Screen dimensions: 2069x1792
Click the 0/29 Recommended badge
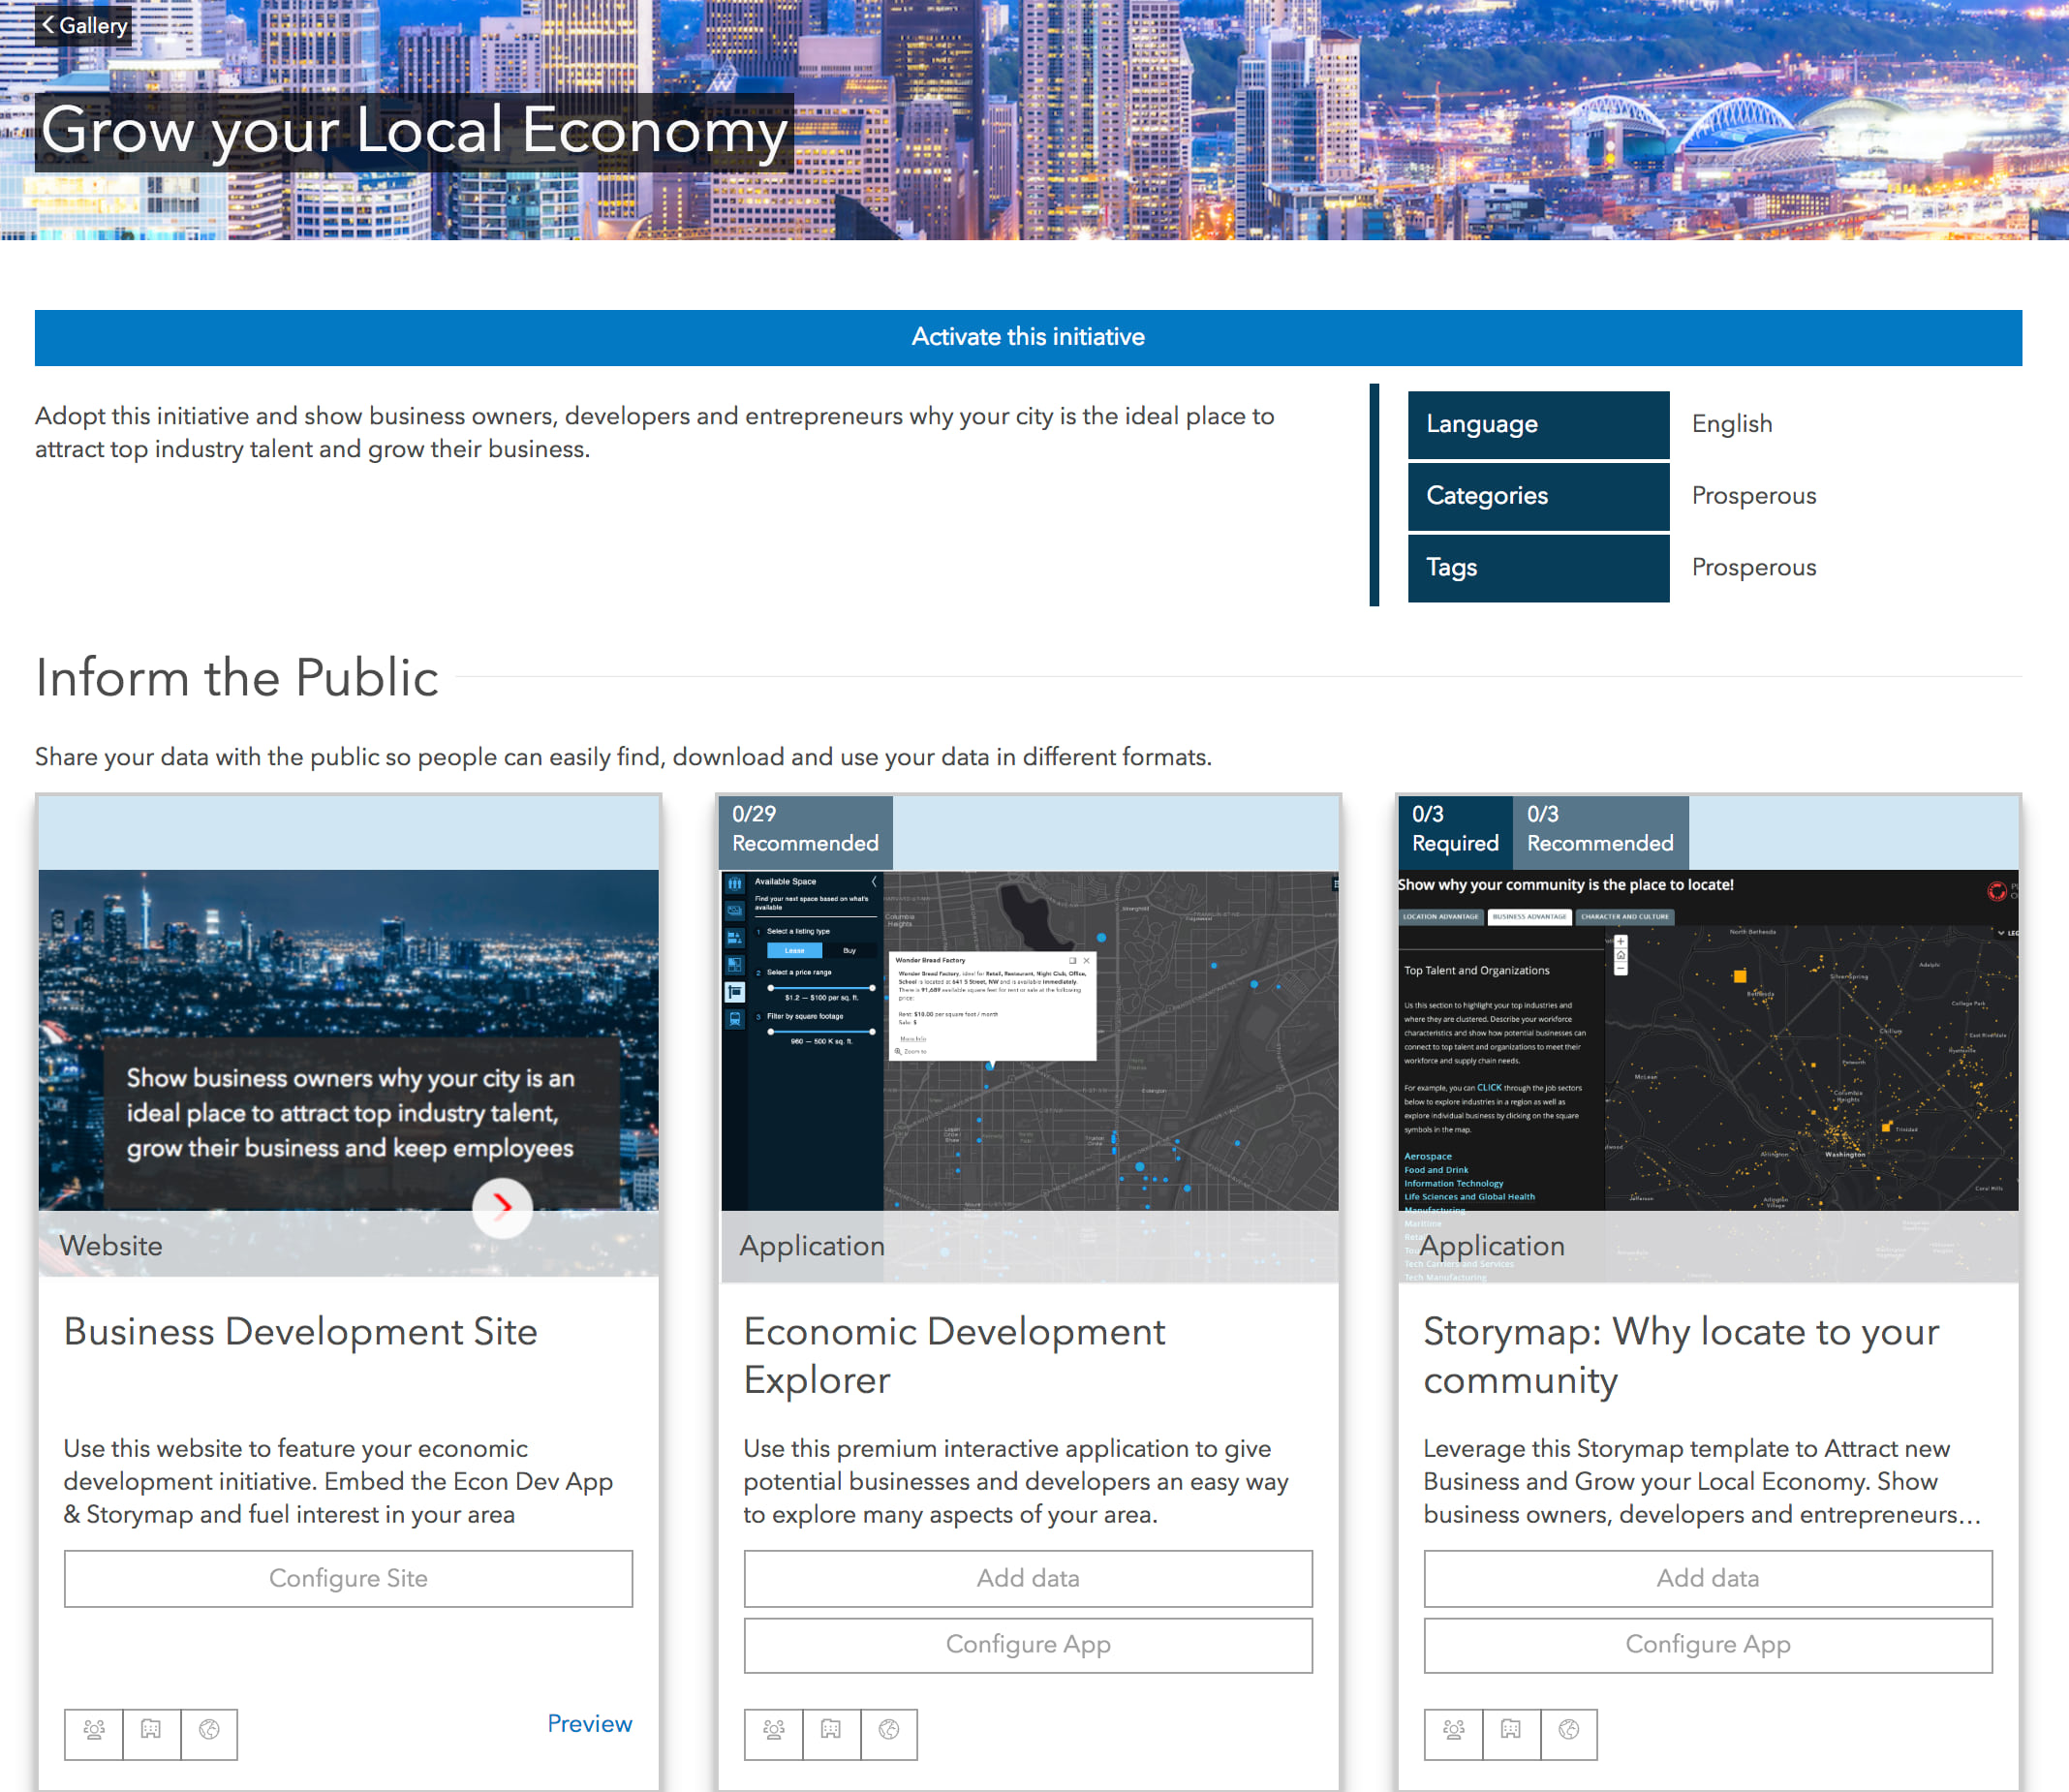(x=805, y=829)
